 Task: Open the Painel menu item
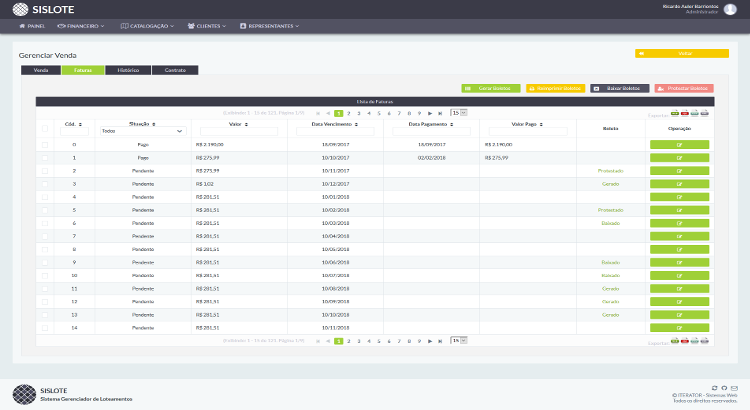pos(32,26)
